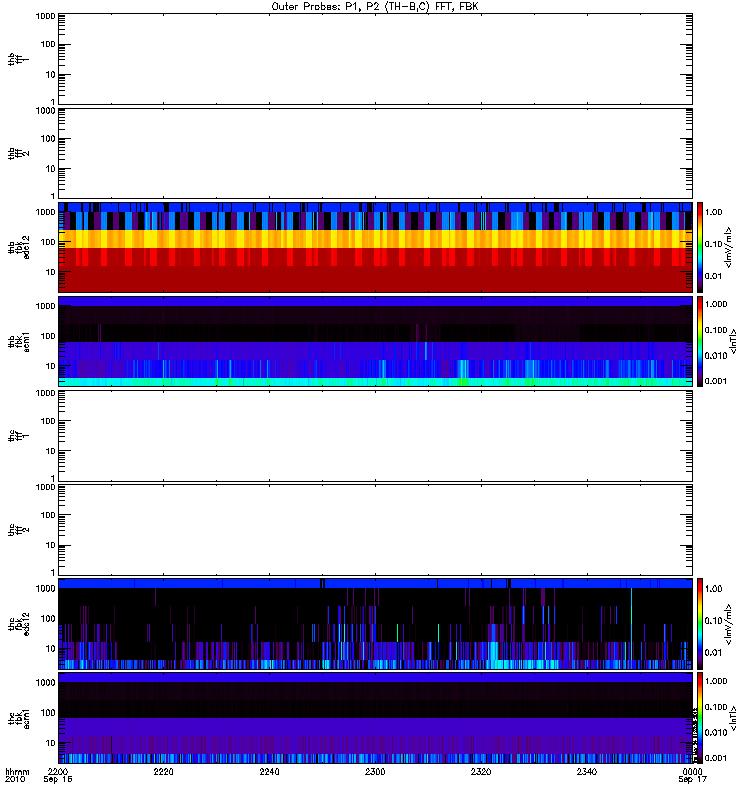Click the thb fbk scm1 spectrogram panel
The width and height of the screenshot is (750, 800).
(375, 341)
